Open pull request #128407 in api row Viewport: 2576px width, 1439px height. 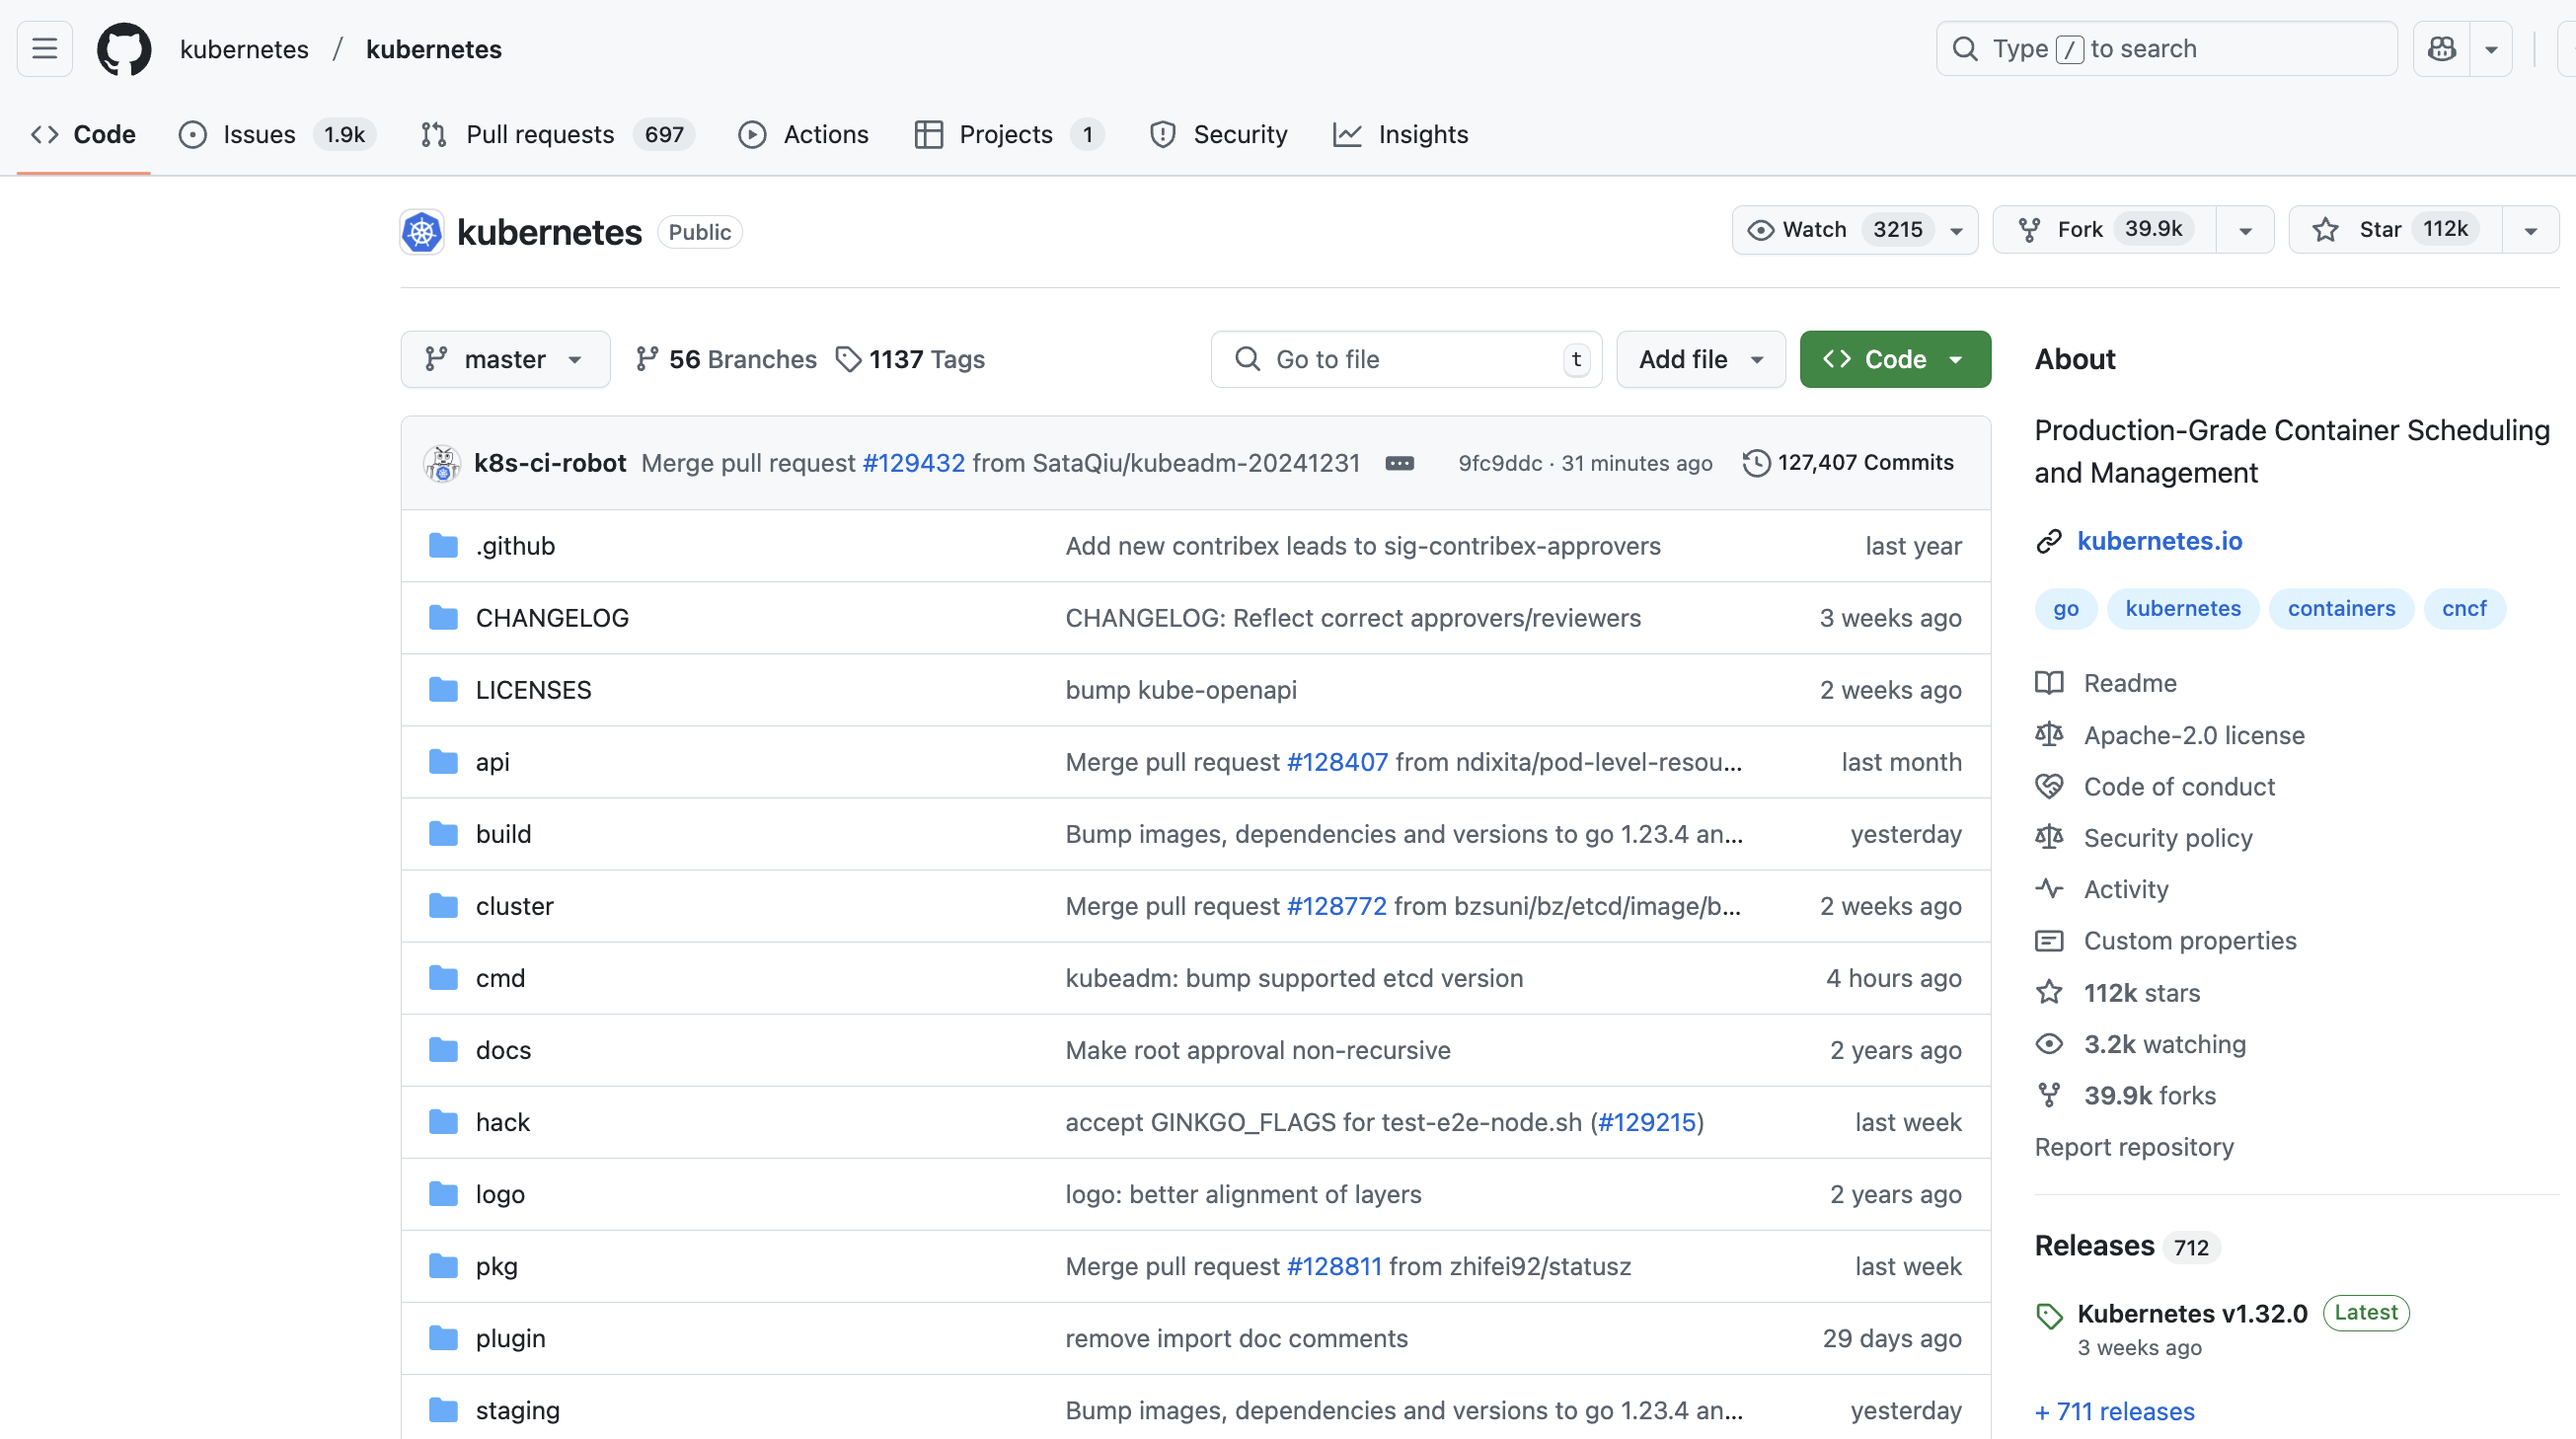1337,762
